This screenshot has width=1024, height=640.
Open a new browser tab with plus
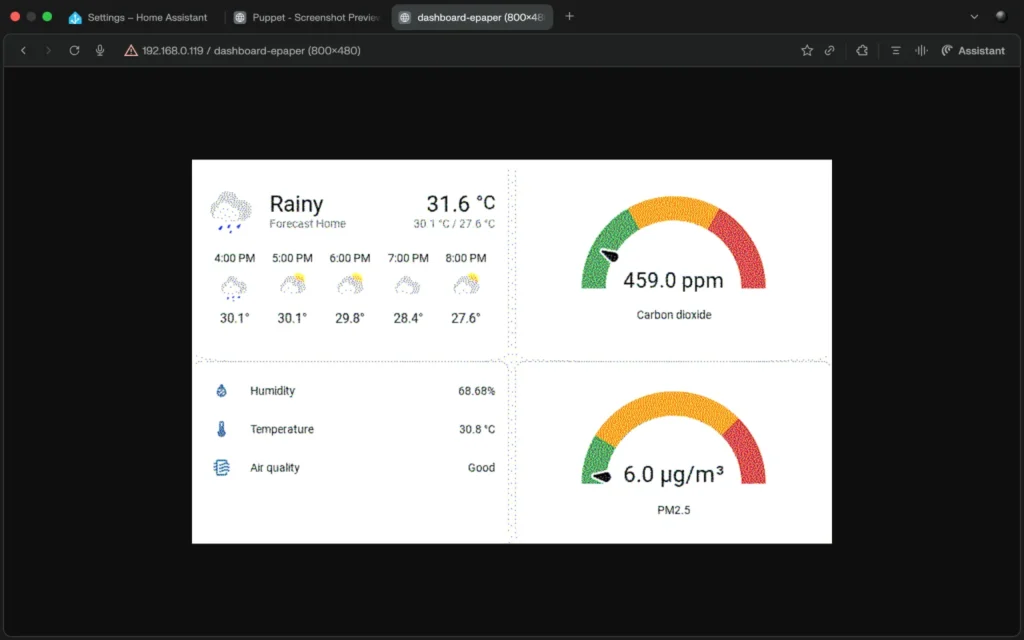coord(569,16)
